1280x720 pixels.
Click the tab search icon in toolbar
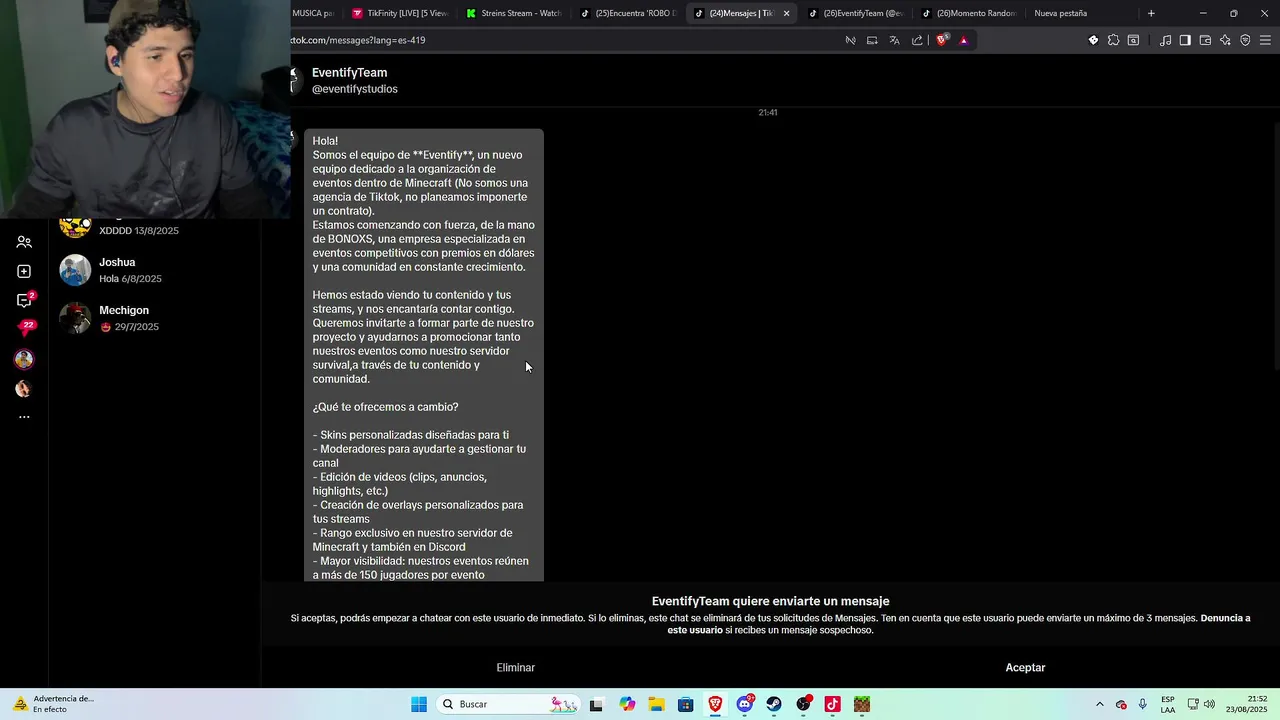1133,40
